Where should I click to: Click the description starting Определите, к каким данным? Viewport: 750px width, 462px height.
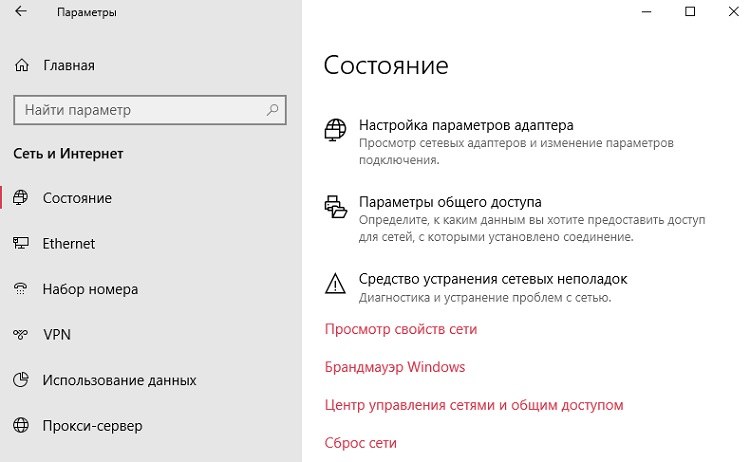[532, 228]
